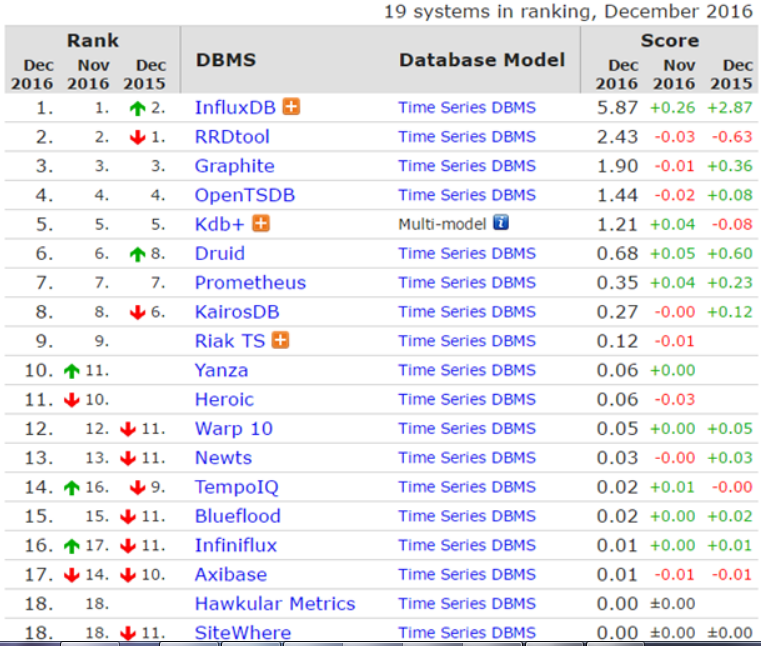Screen dimensions: 761x646
Task: Click Time Series DBMS link in TempoIQ row
Action: tap(467, 486)
